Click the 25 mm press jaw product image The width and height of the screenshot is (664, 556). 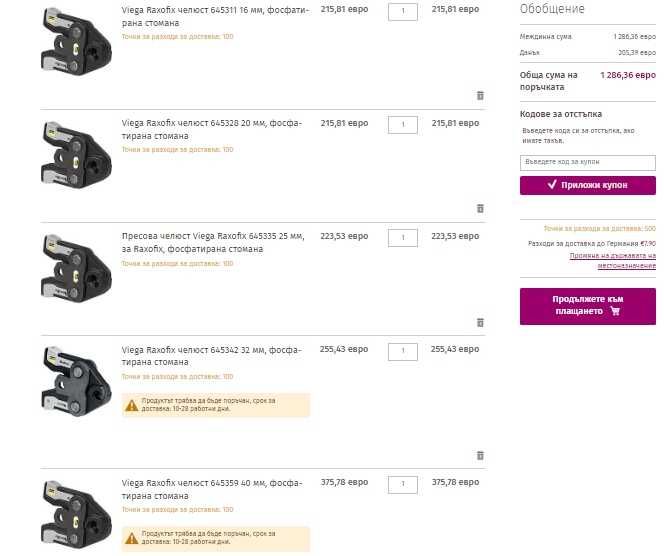tap(76, 266)
